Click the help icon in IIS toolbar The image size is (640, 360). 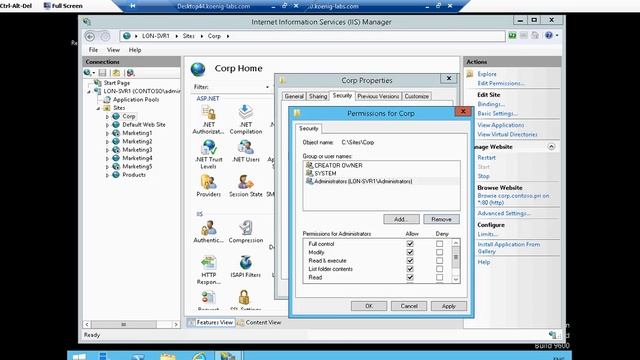[x=549, y=36]
